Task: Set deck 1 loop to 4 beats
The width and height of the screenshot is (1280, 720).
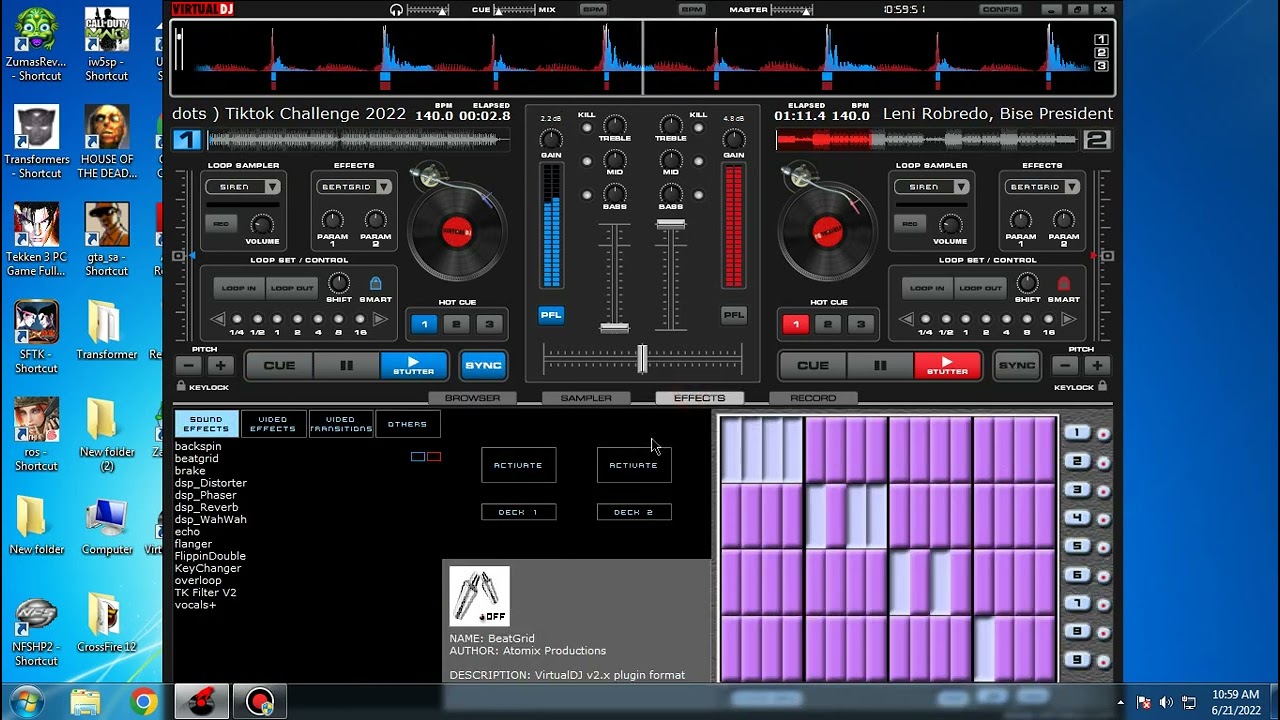Action: point(318,320)
